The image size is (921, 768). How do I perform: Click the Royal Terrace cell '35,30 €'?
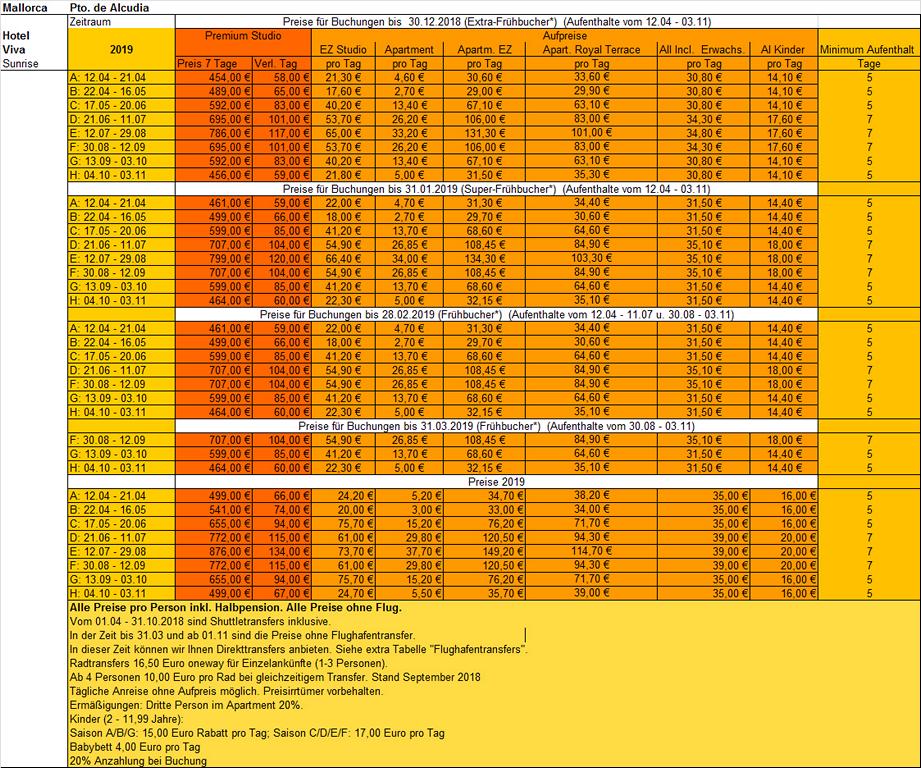pyautogui.click(x=591, y=174)
